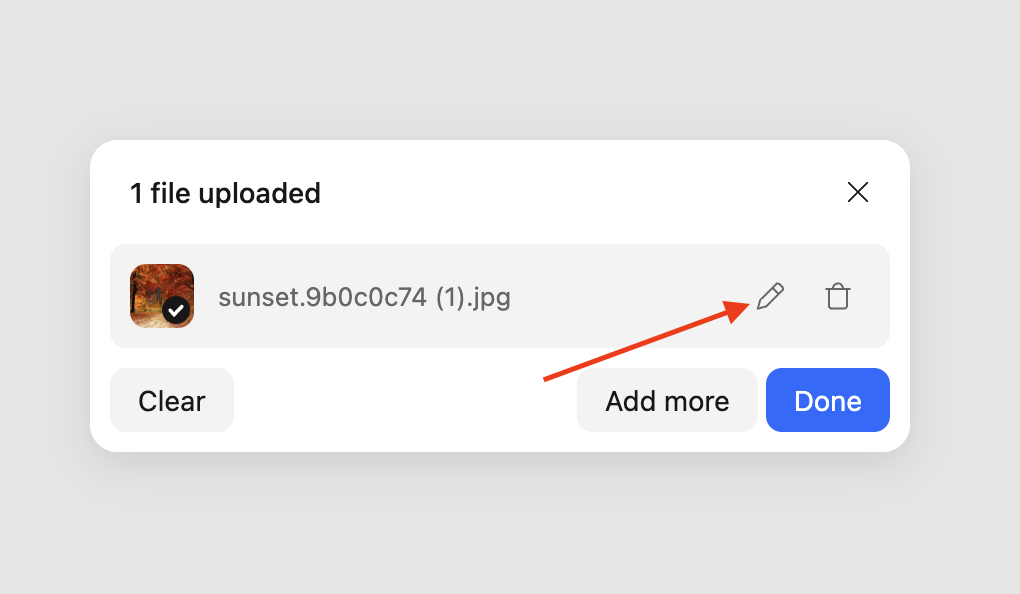Screen dimensions: 1020x594
Task: Click the "1 file uploaded" heading
Action: coord(225,193)
